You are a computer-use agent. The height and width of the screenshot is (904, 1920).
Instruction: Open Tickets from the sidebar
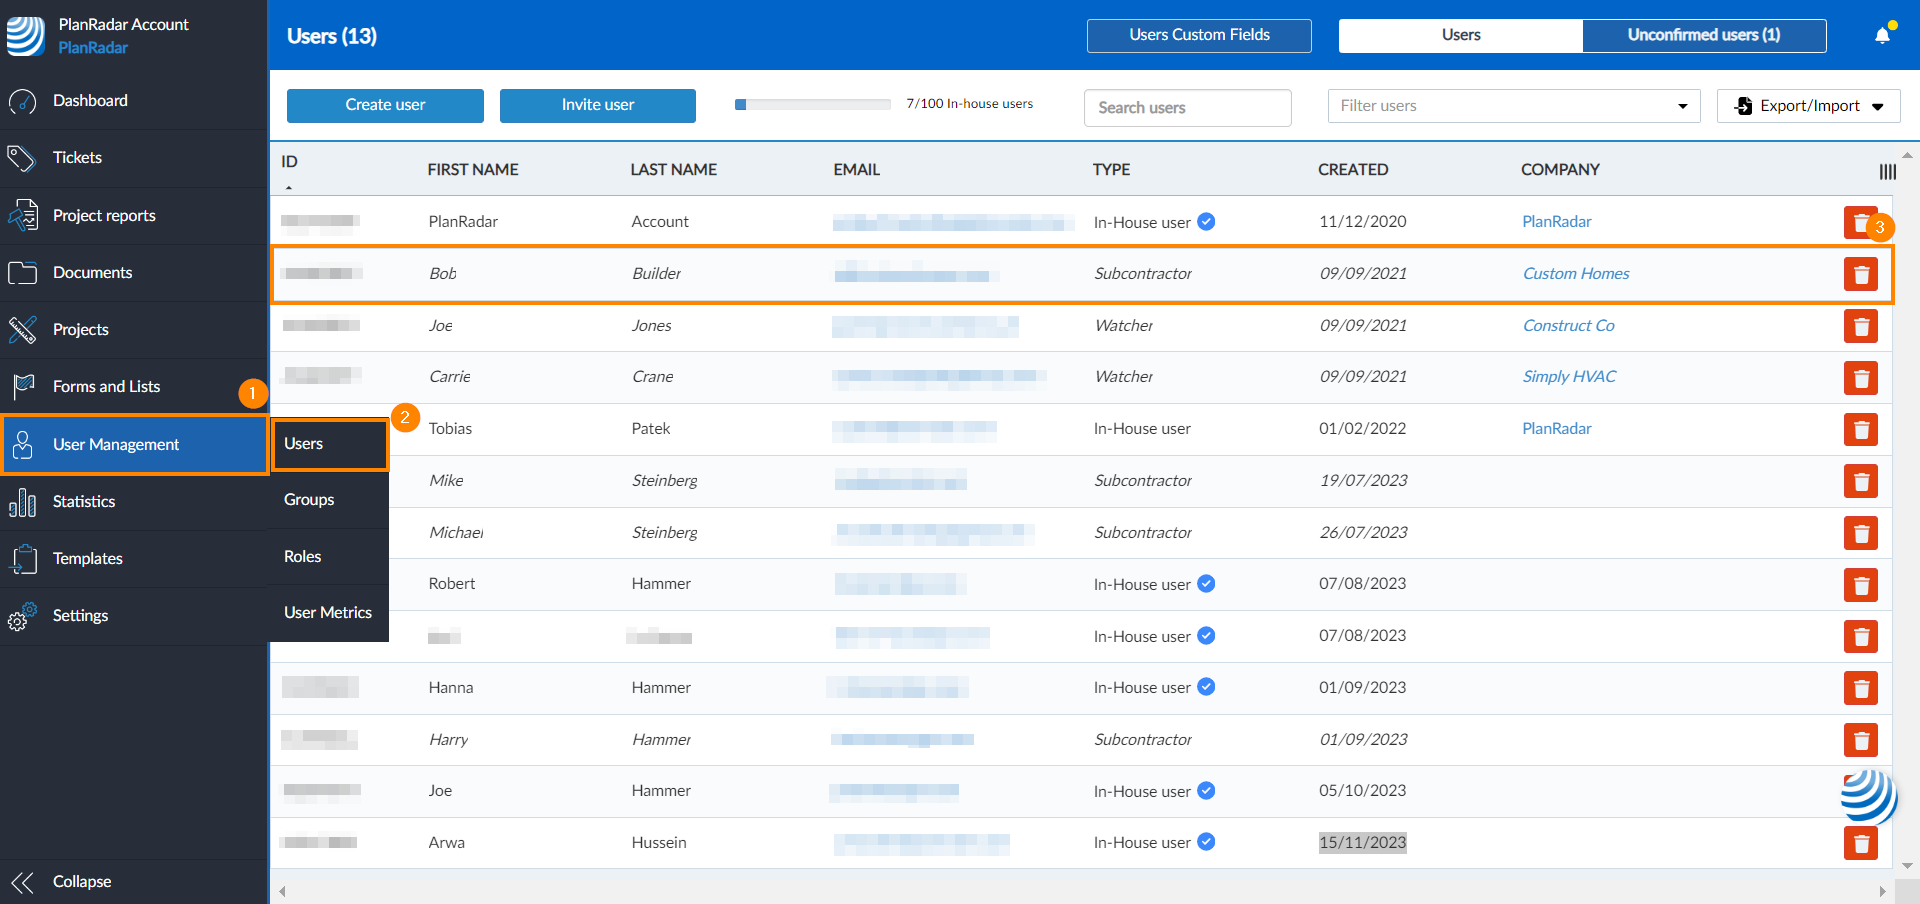77,158
